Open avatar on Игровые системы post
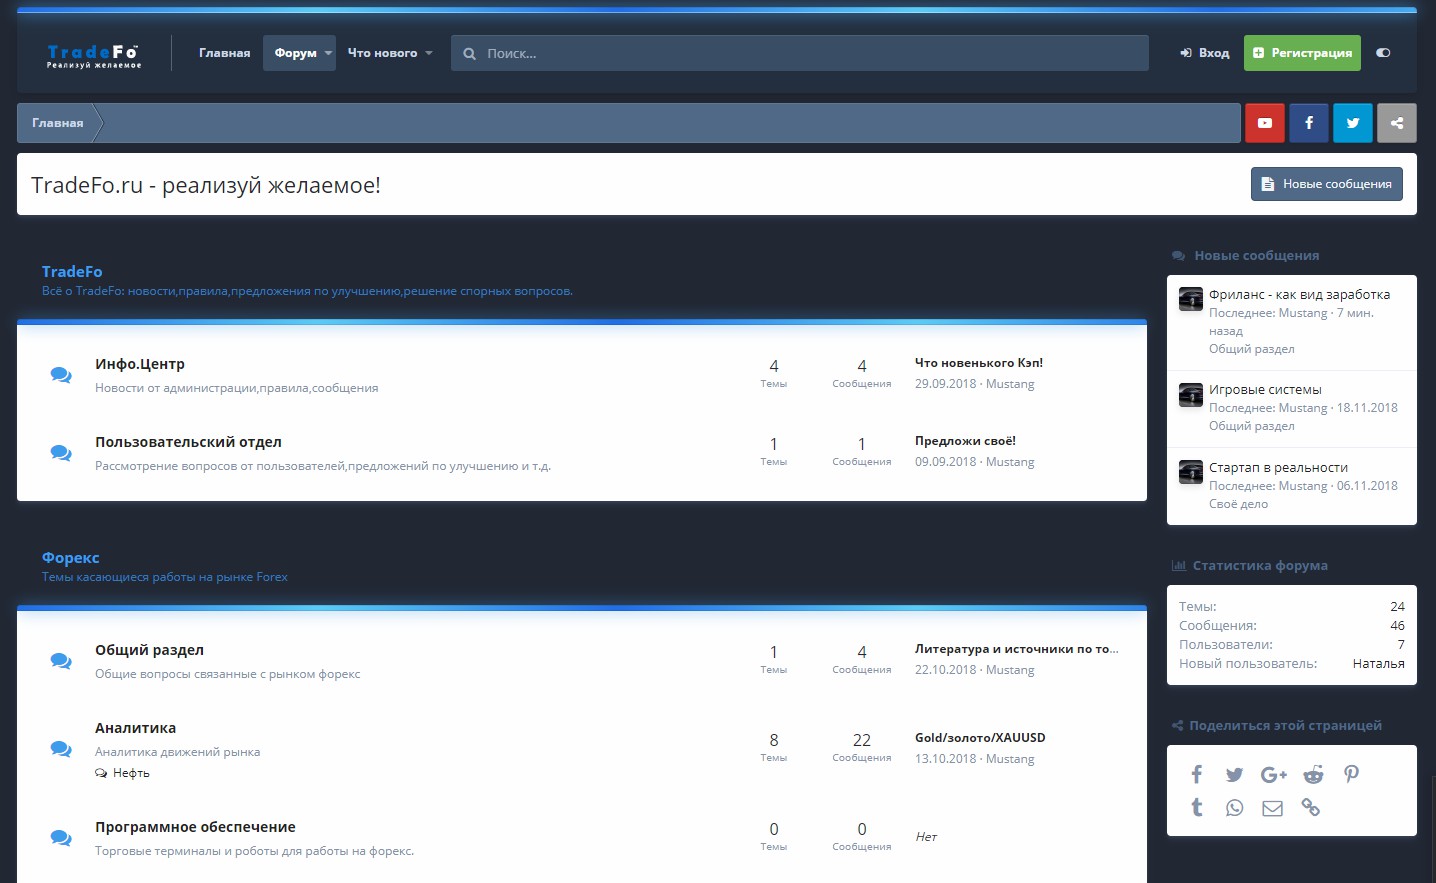 point(1191,395)
